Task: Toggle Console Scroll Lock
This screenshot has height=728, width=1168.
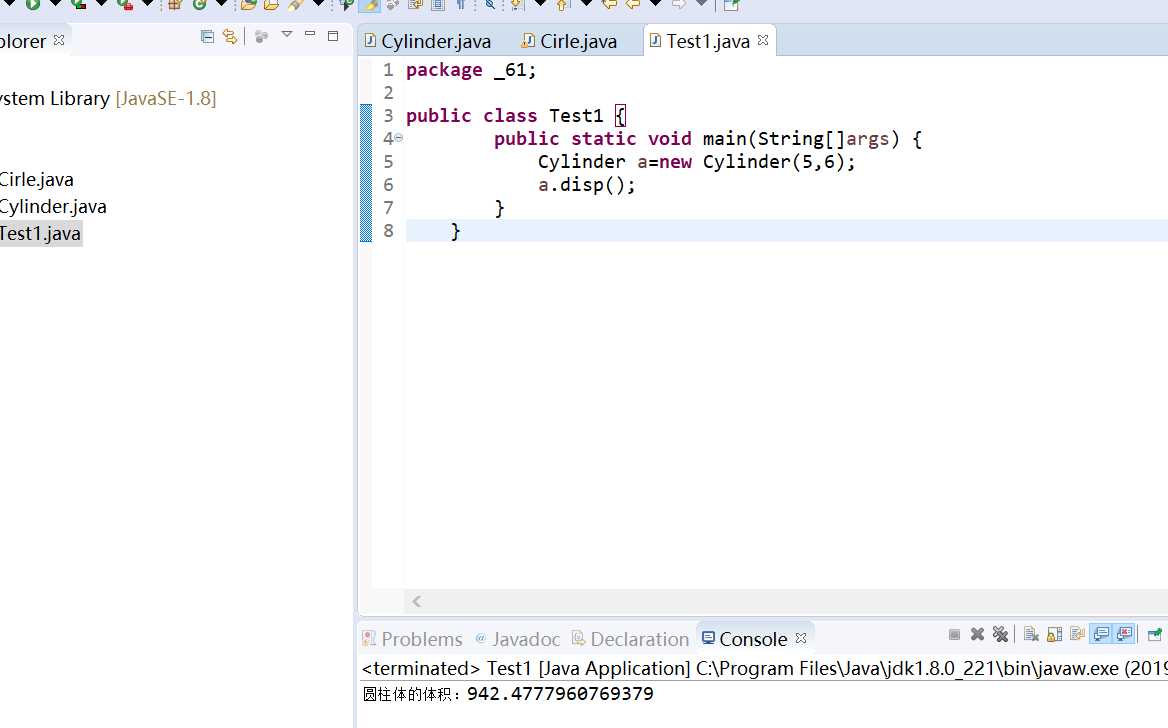Action: (1054, 634)
